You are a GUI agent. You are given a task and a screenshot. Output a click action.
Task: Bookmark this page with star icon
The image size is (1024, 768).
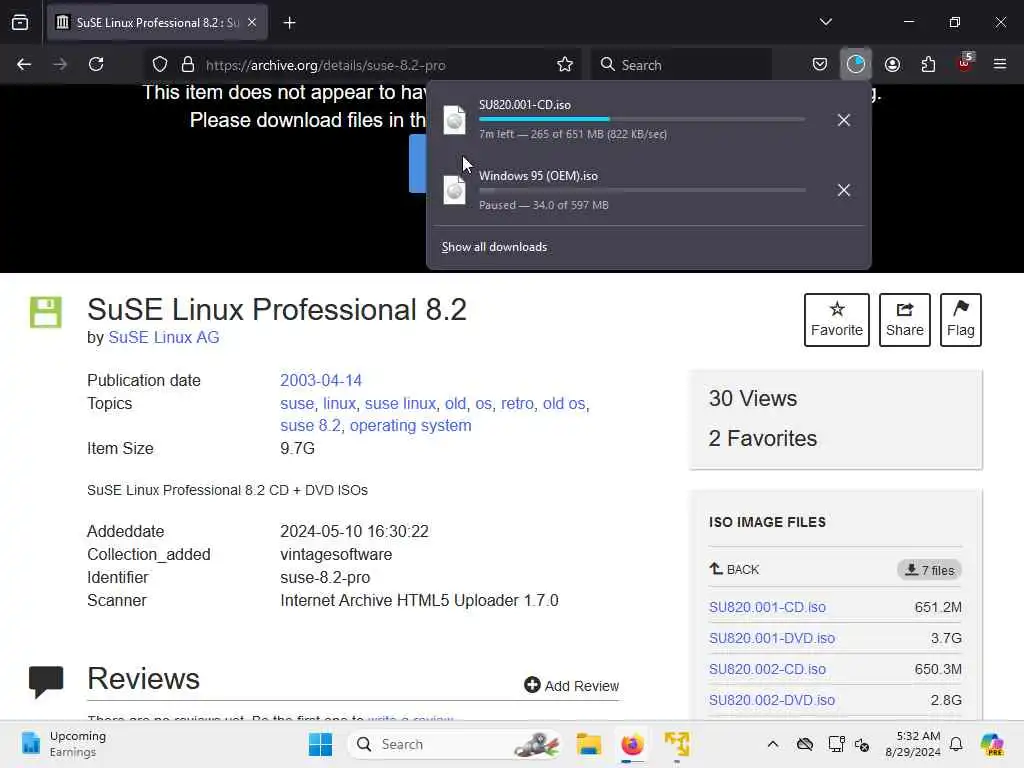click(x=565, y=64)
